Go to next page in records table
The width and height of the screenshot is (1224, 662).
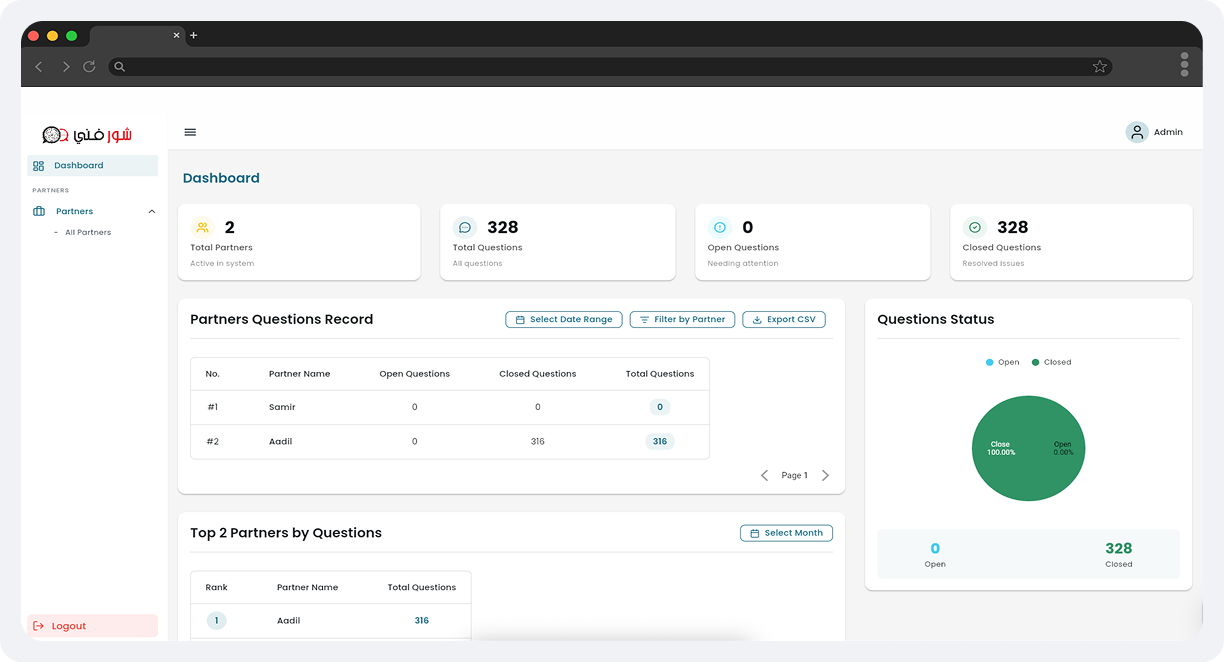tap(825, 476)
